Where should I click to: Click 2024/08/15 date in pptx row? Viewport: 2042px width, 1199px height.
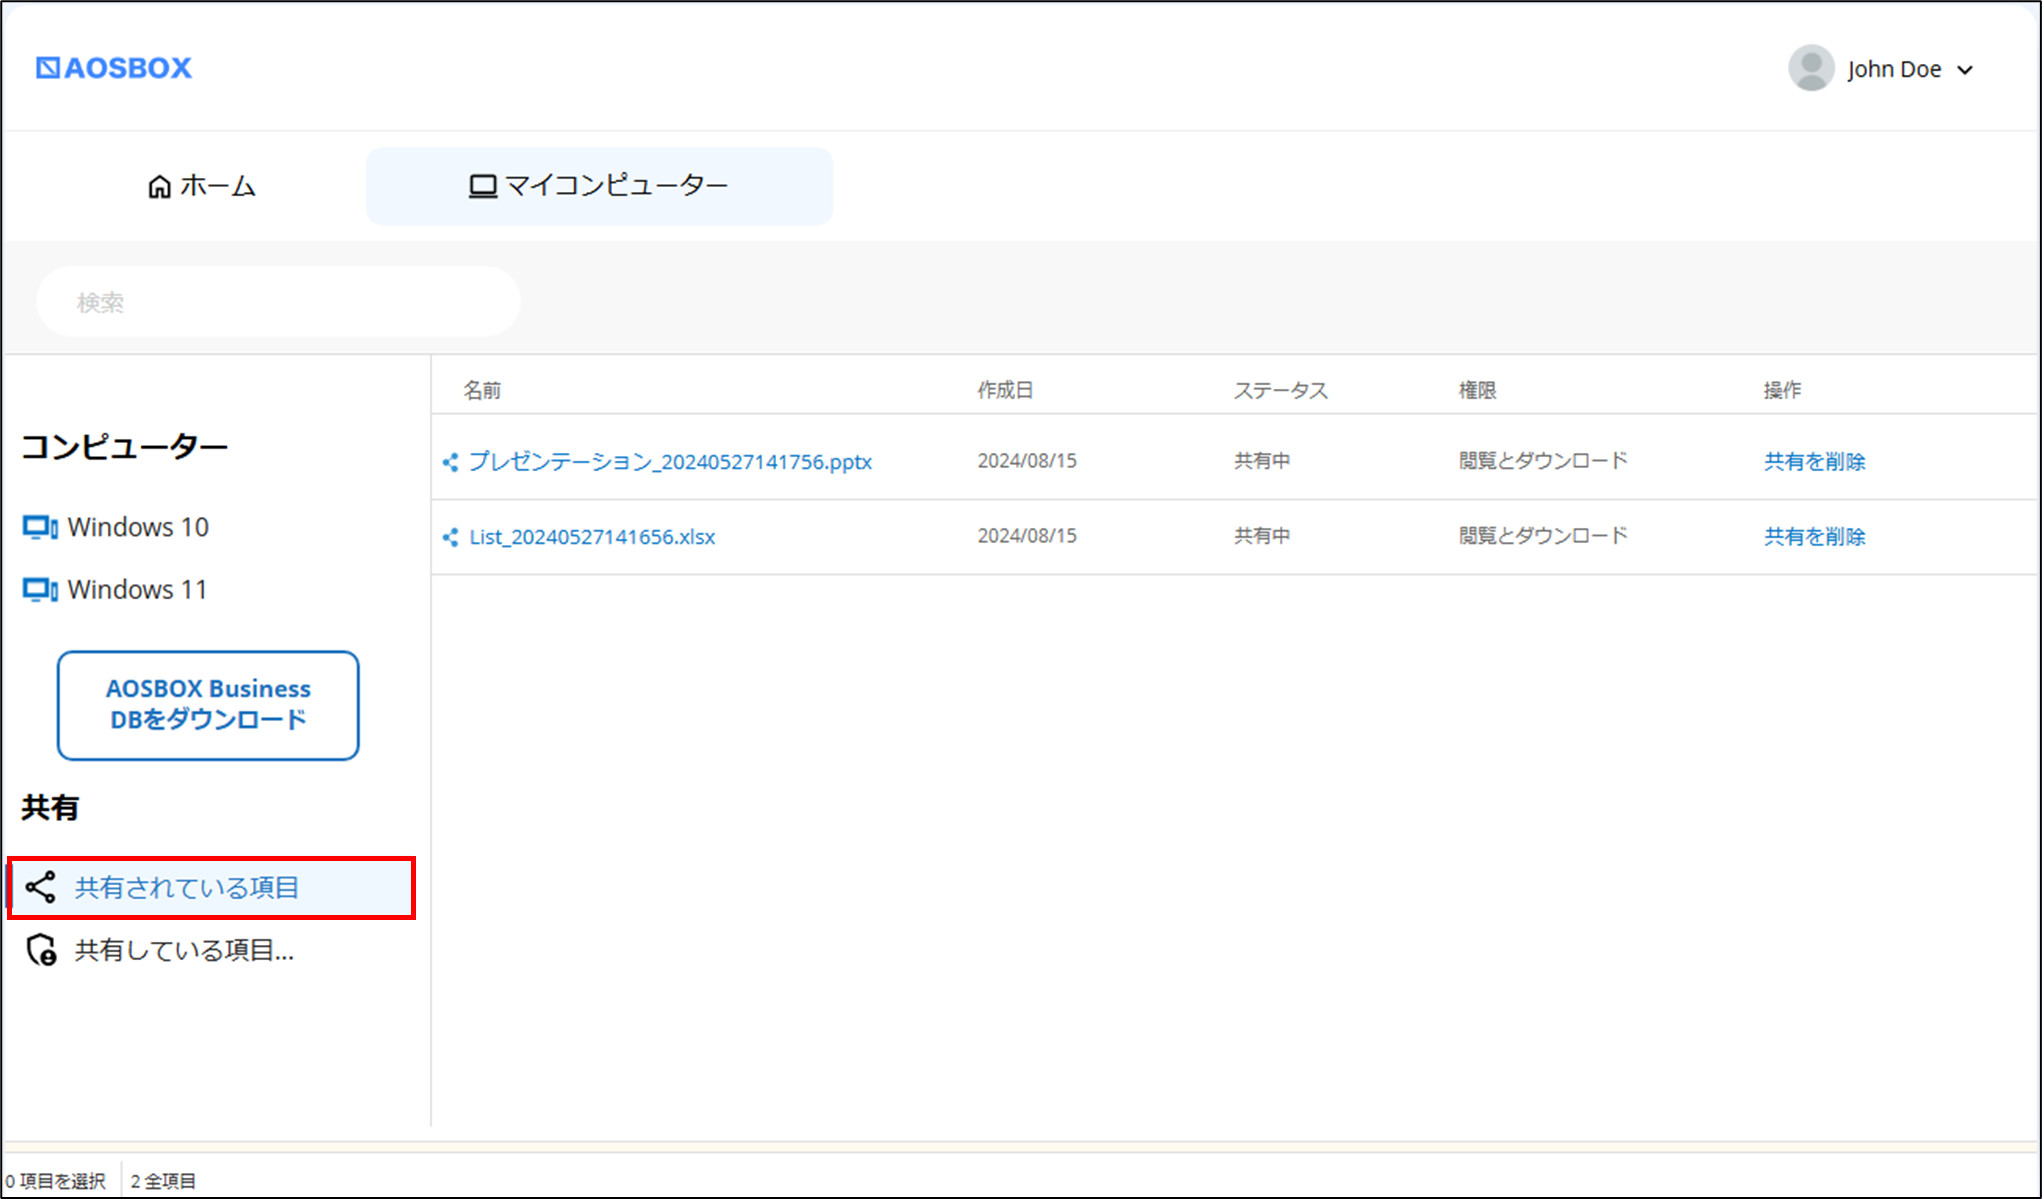[1027, 461]
